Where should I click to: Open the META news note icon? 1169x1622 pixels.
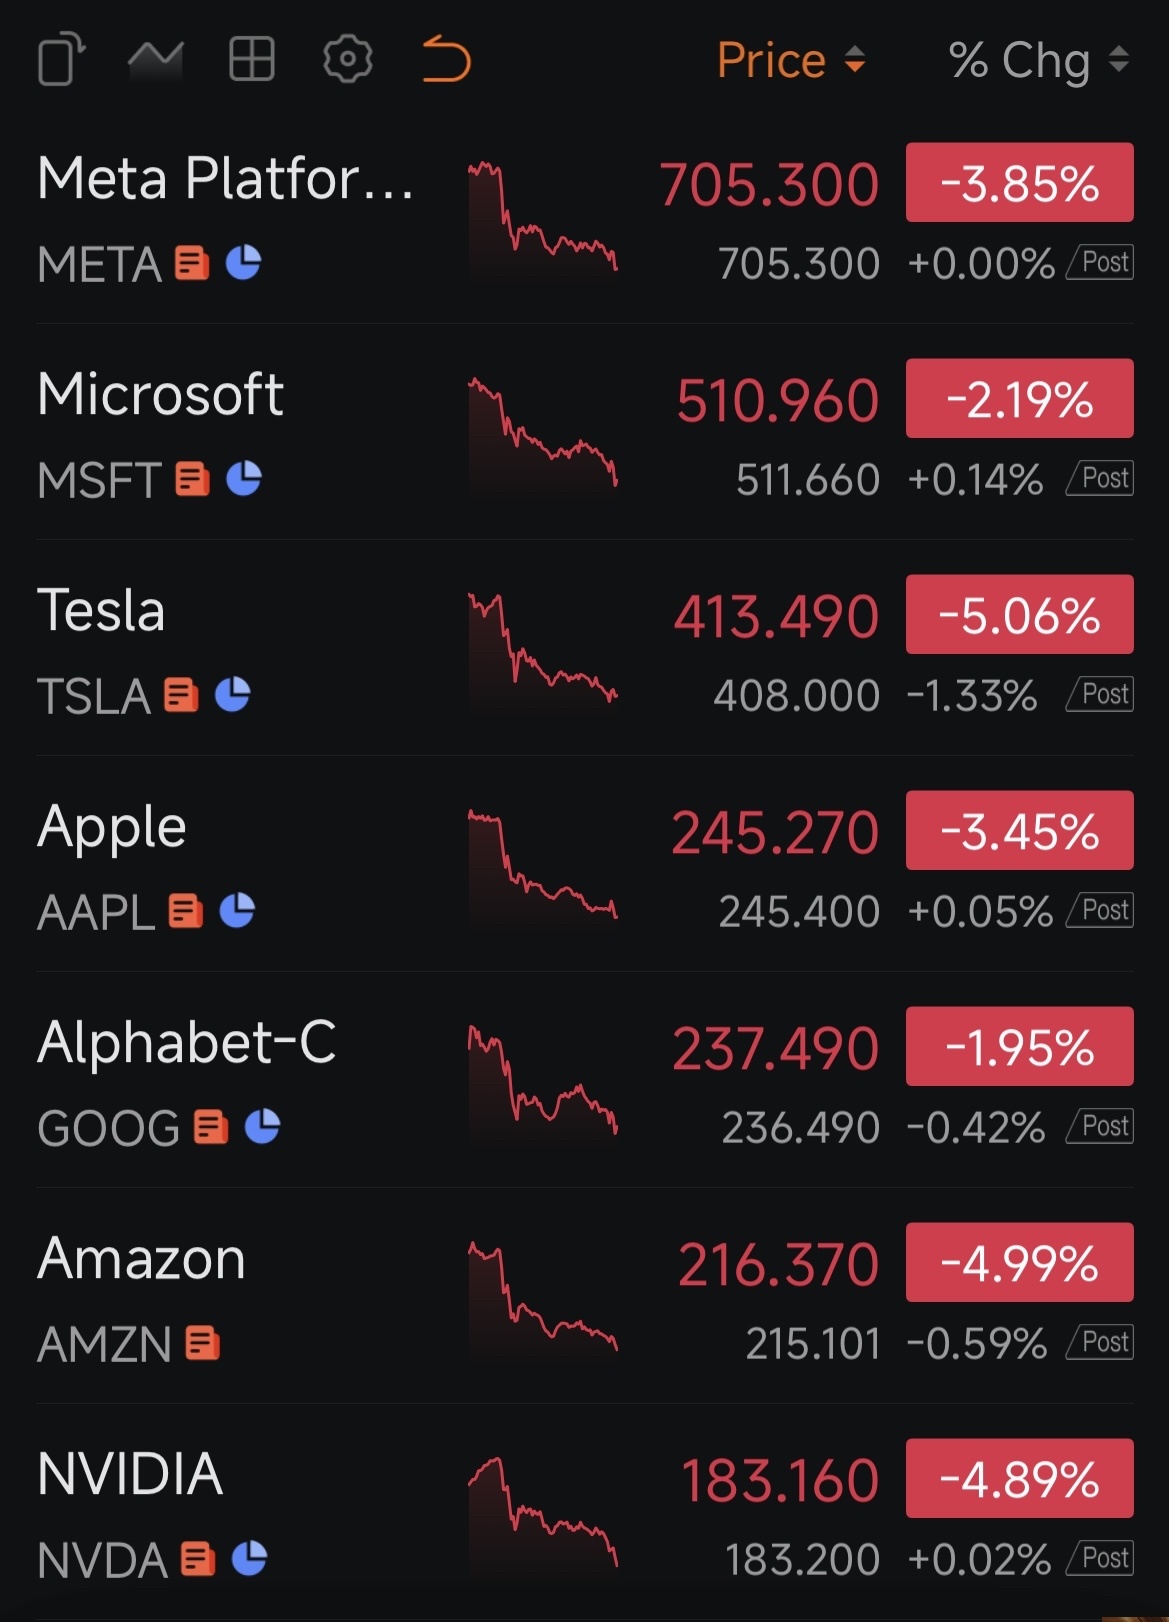coord(192,264)
